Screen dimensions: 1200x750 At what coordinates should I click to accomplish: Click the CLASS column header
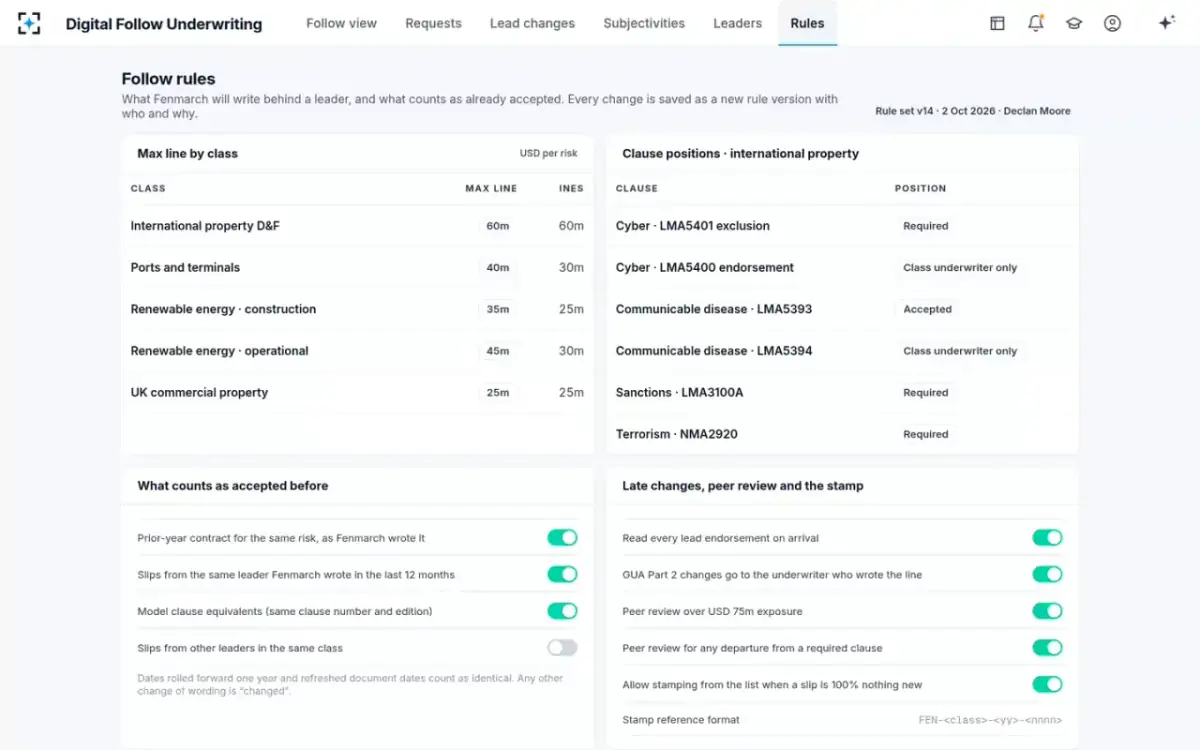[x=148, y=188]
